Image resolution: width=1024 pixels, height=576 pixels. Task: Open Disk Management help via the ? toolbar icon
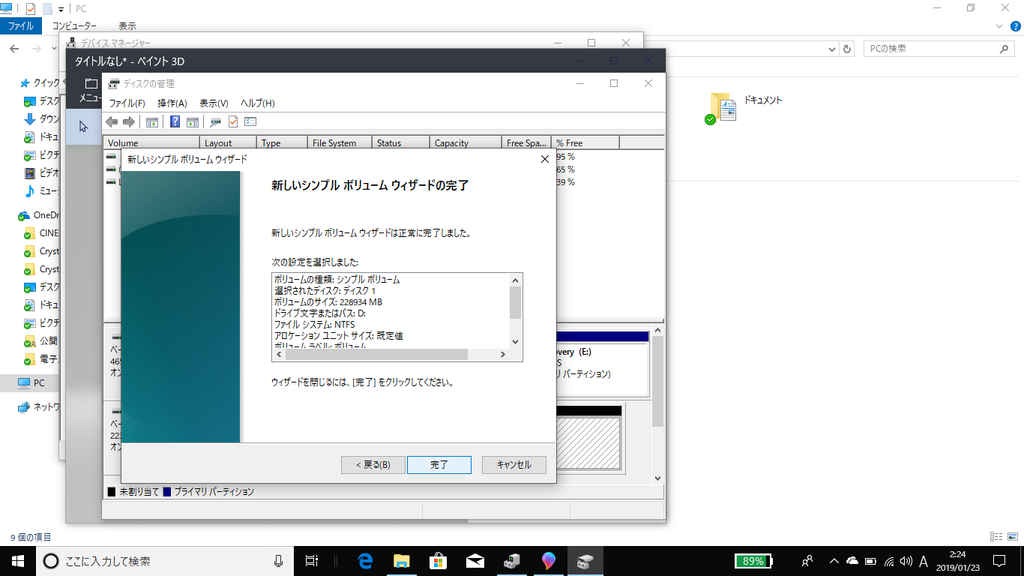175,121
